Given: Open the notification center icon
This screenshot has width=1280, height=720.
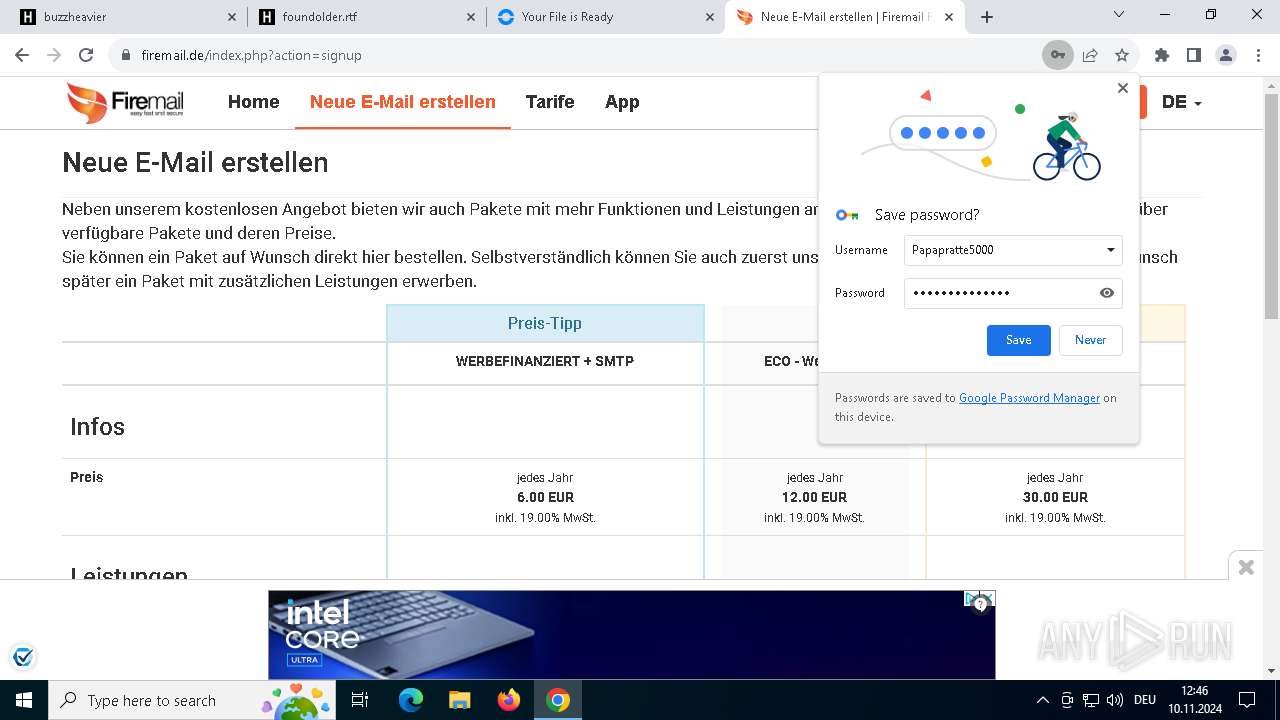Looking at the screenshot, I should pos(1247,700).
